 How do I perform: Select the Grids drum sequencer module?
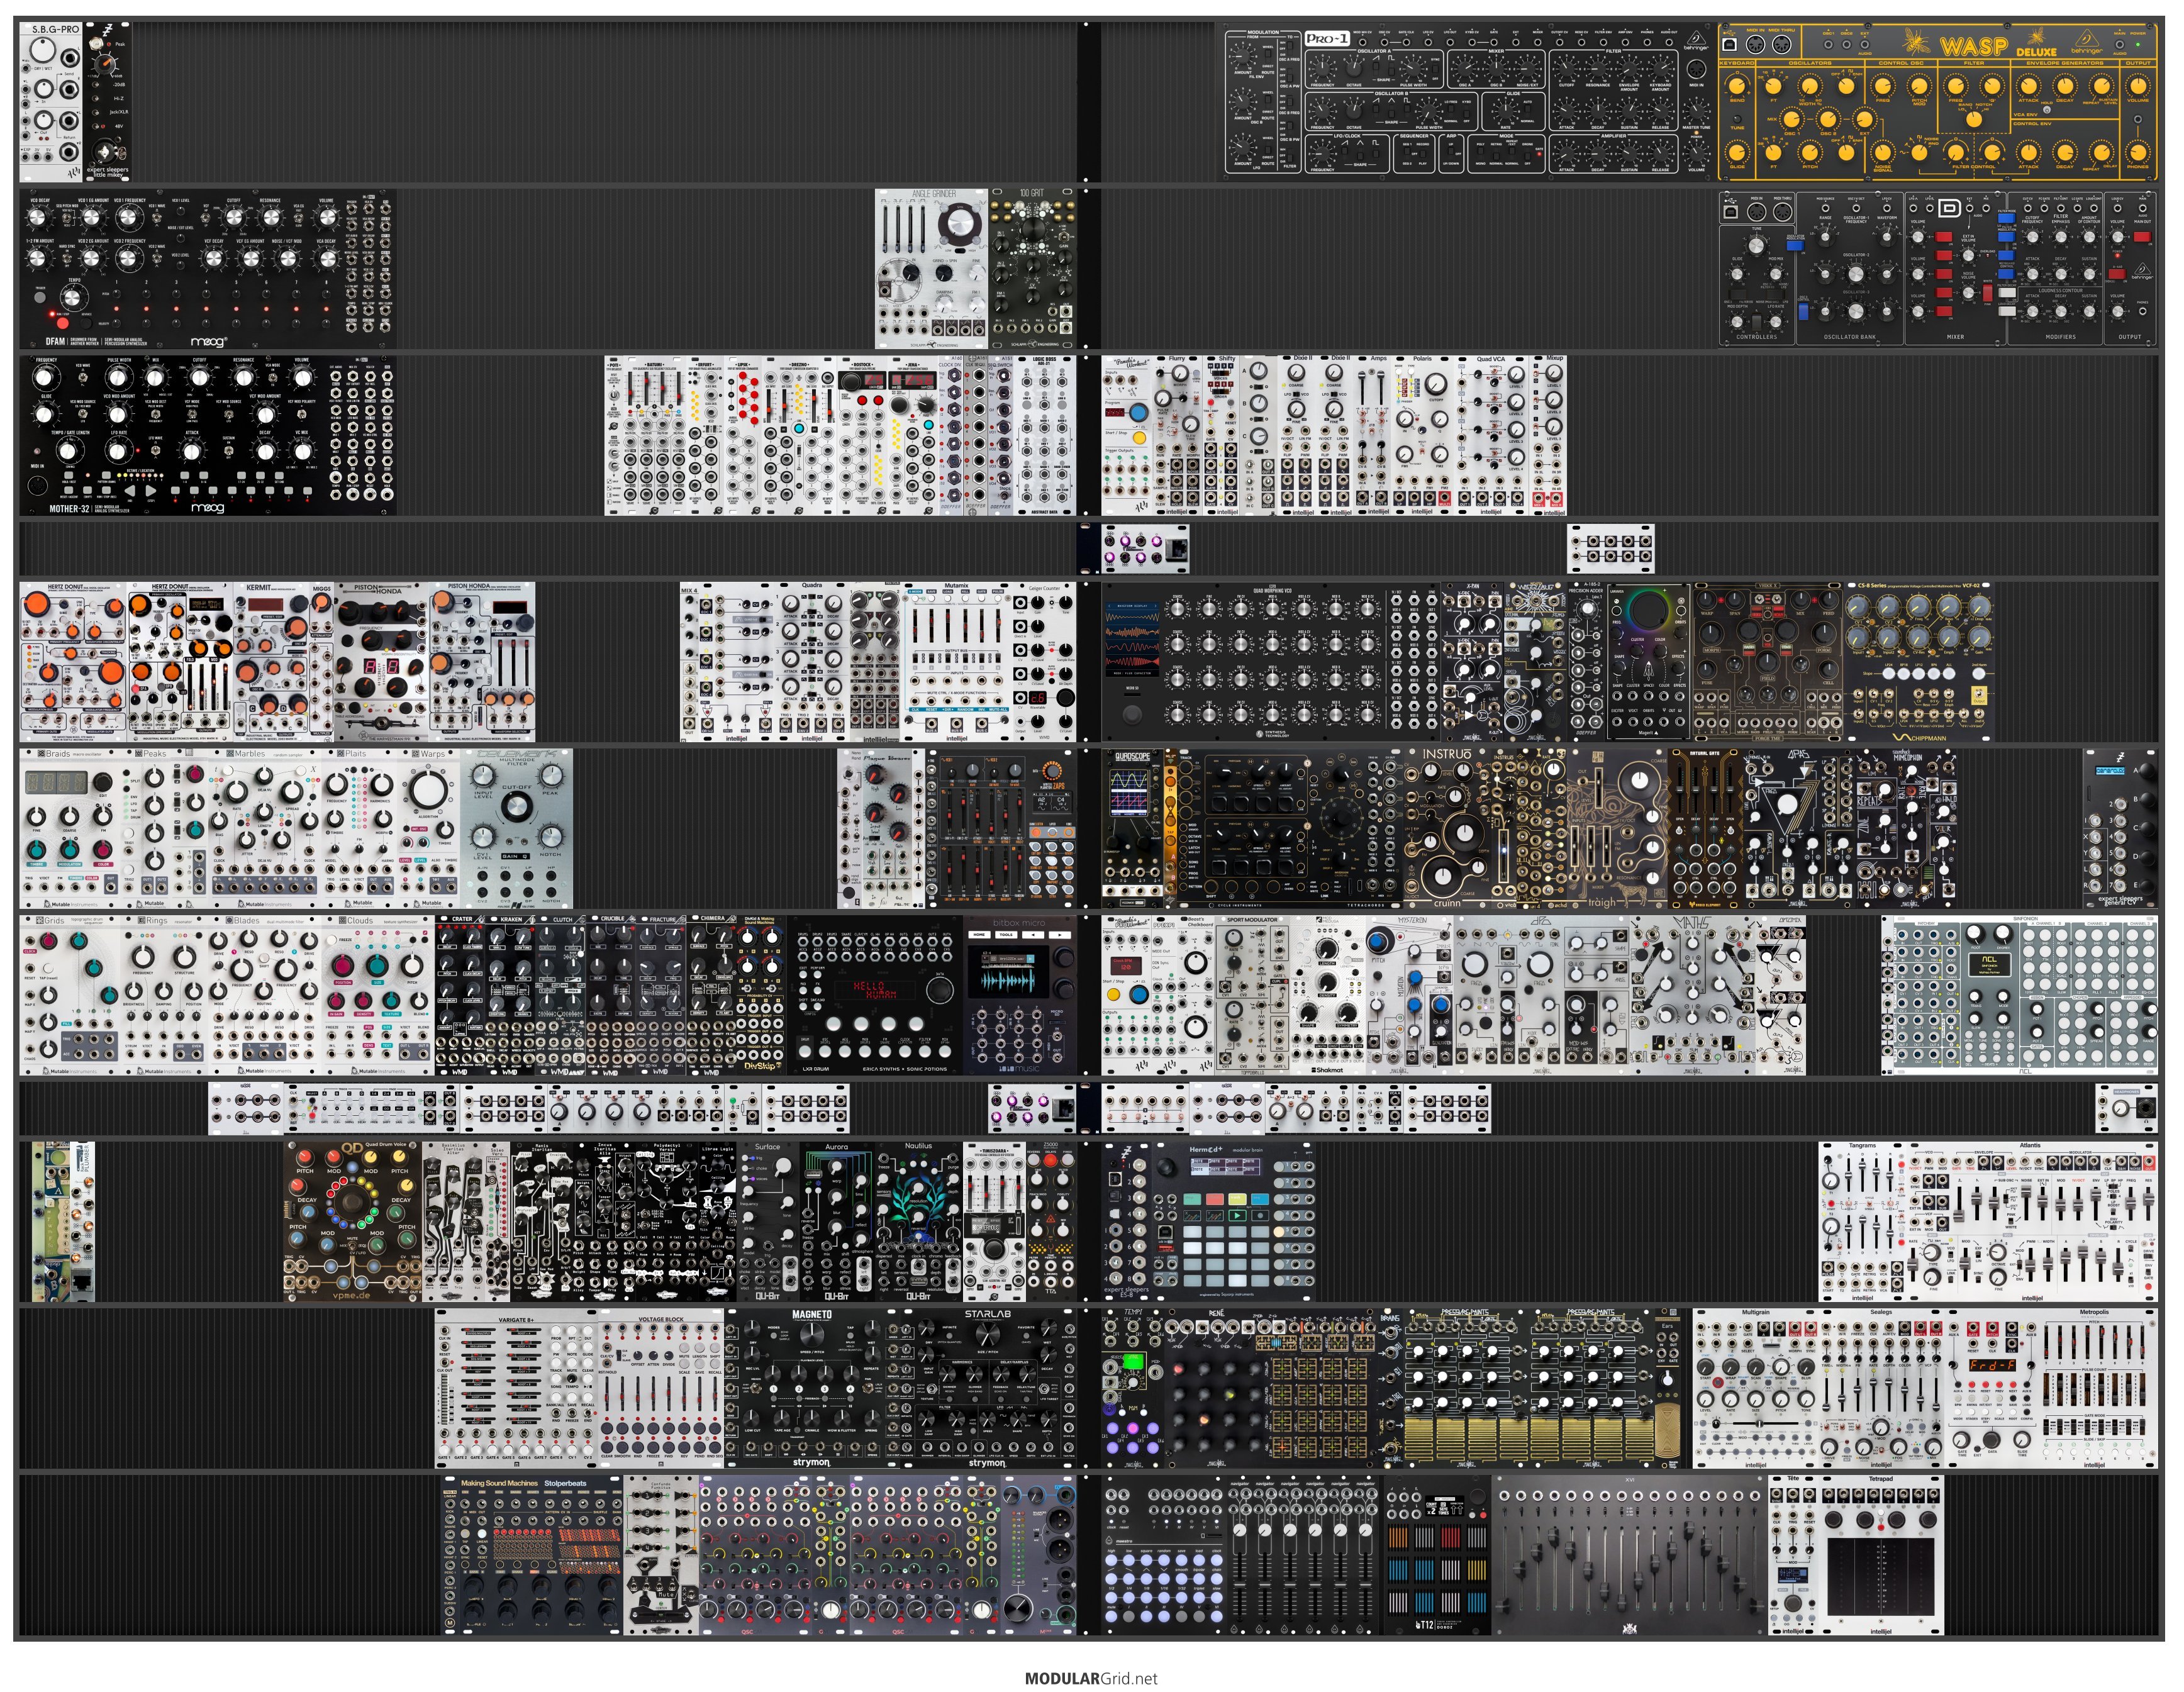click(69, 995)
